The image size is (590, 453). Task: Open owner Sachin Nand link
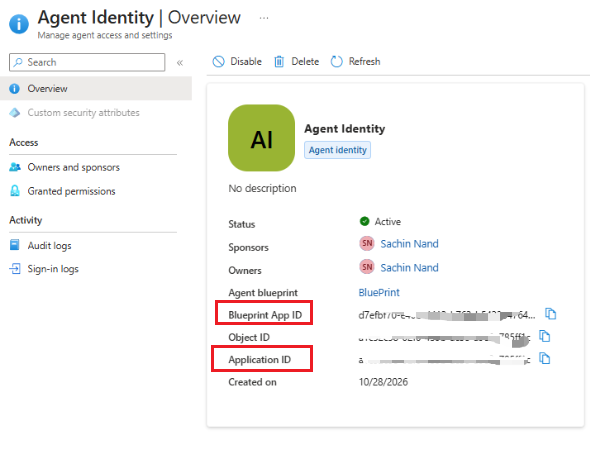tap(409, 268)
